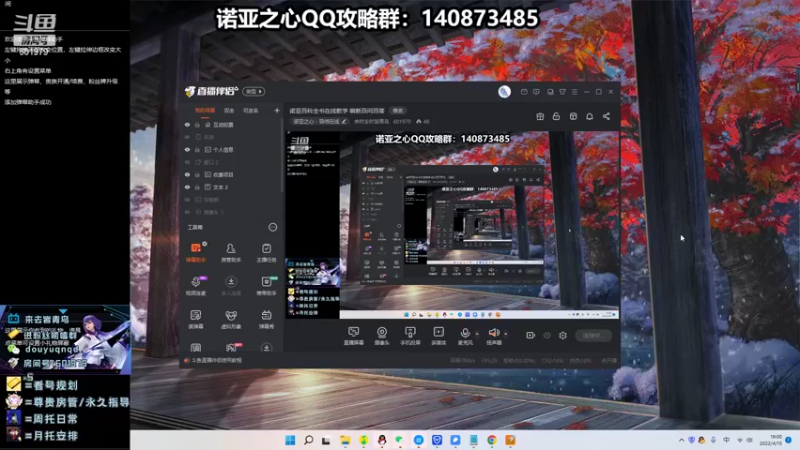The image size is (800, 450).
Task: Toggle the eye of the row above 文本 2
Action: click(187, 174)
